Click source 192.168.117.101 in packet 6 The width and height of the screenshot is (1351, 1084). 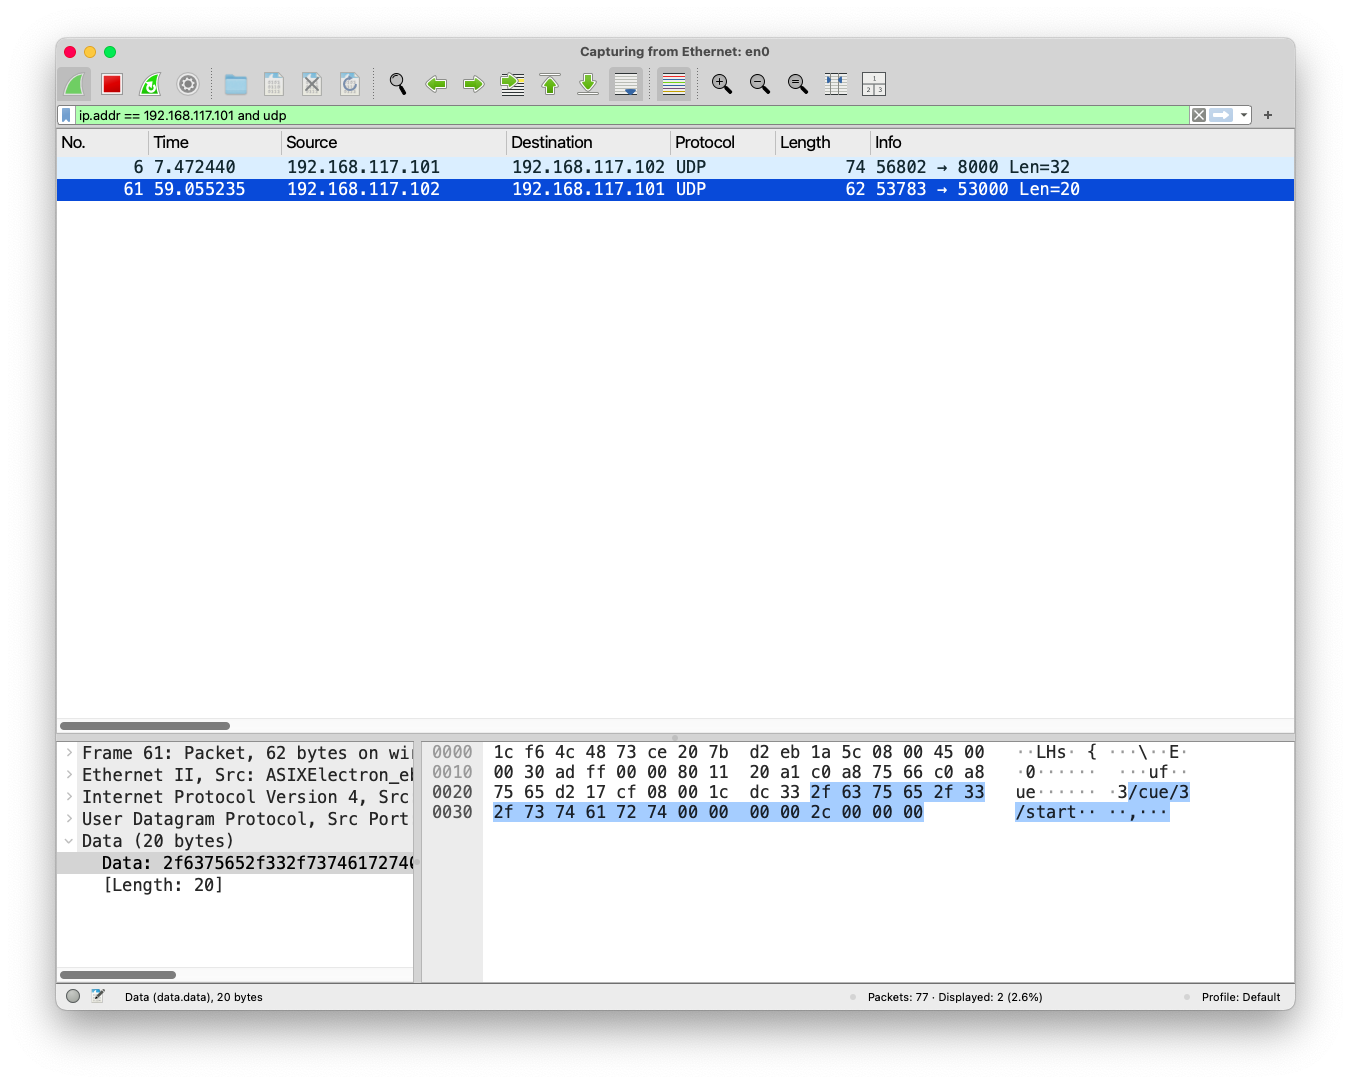[x=364, y=167]
